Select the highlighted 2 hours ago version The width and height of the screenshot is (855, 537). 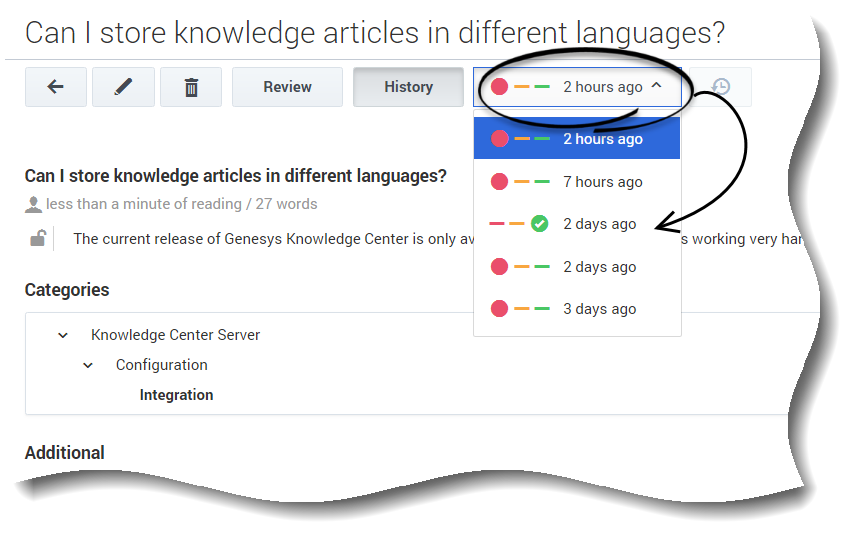coord(602,139)
